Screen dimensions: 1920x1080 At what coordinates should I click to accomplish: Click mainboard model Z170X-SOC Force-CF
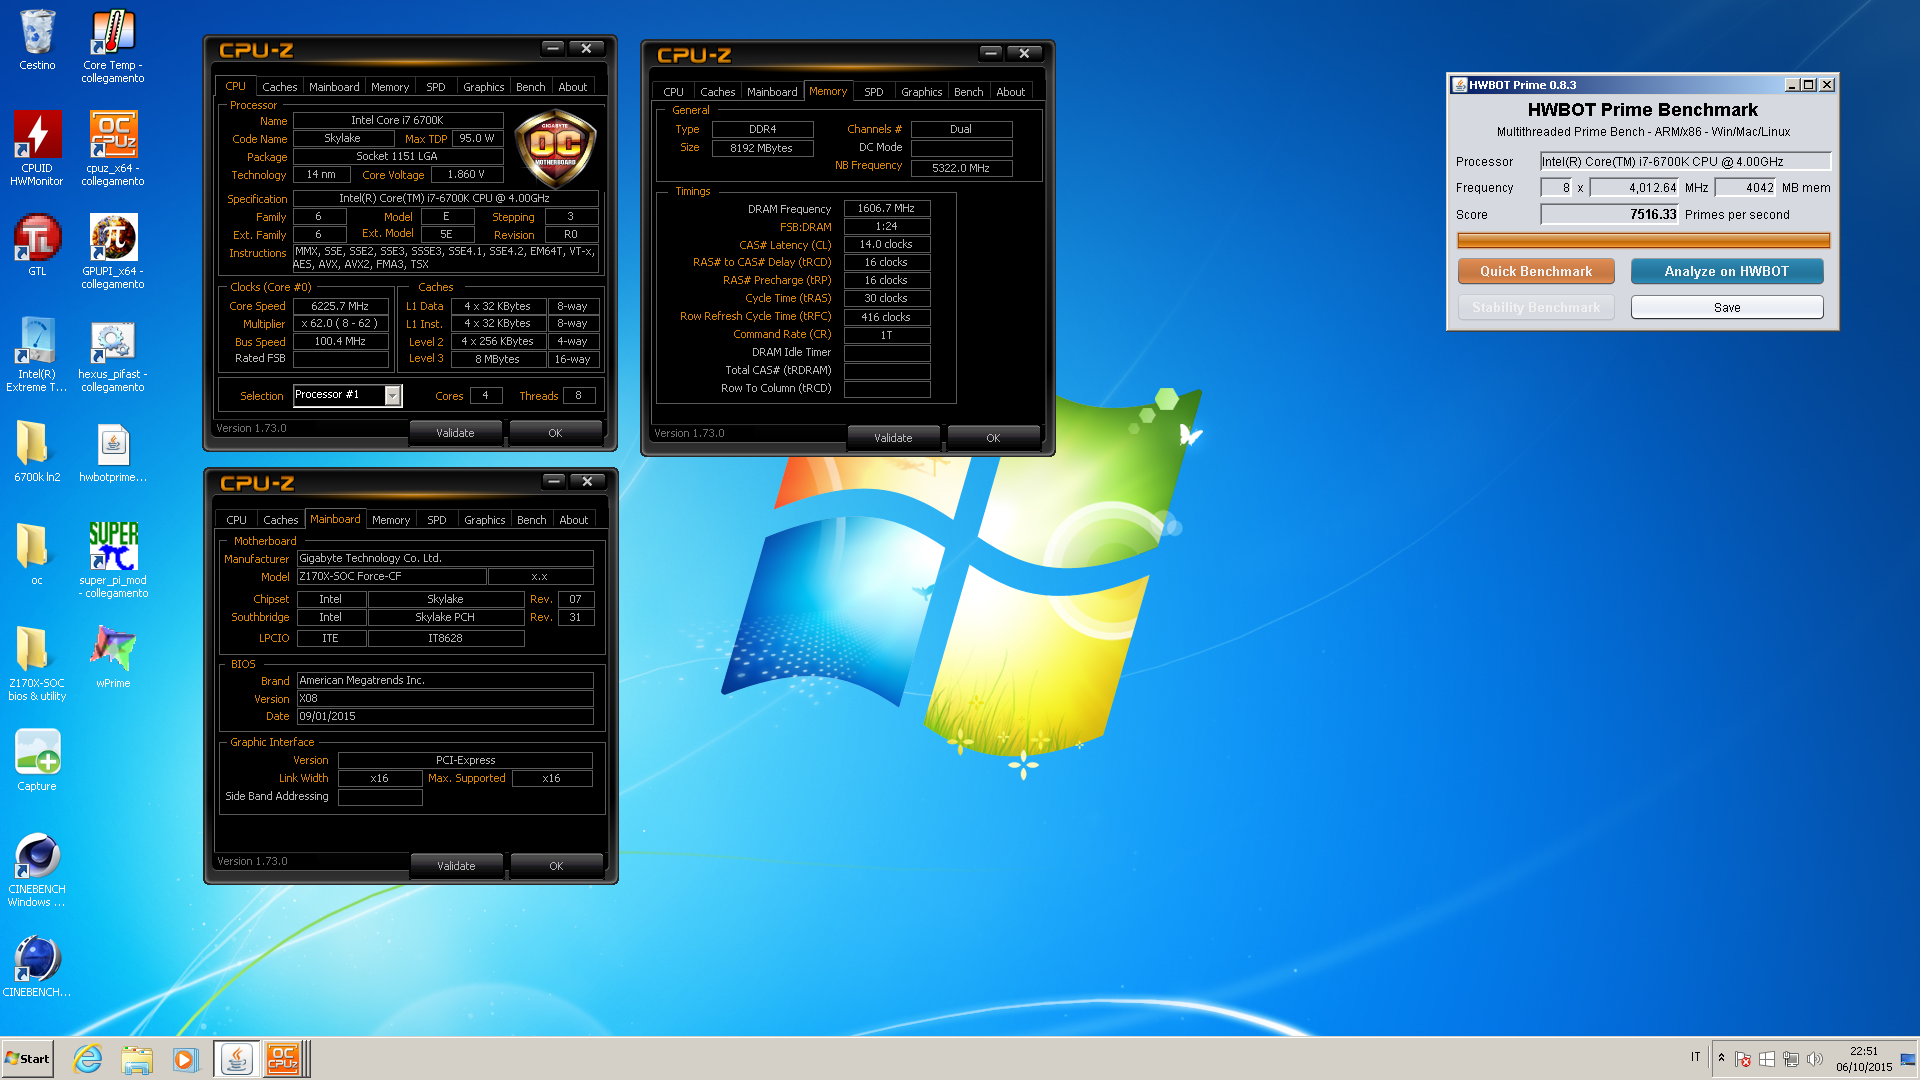(x=391, y=576)
